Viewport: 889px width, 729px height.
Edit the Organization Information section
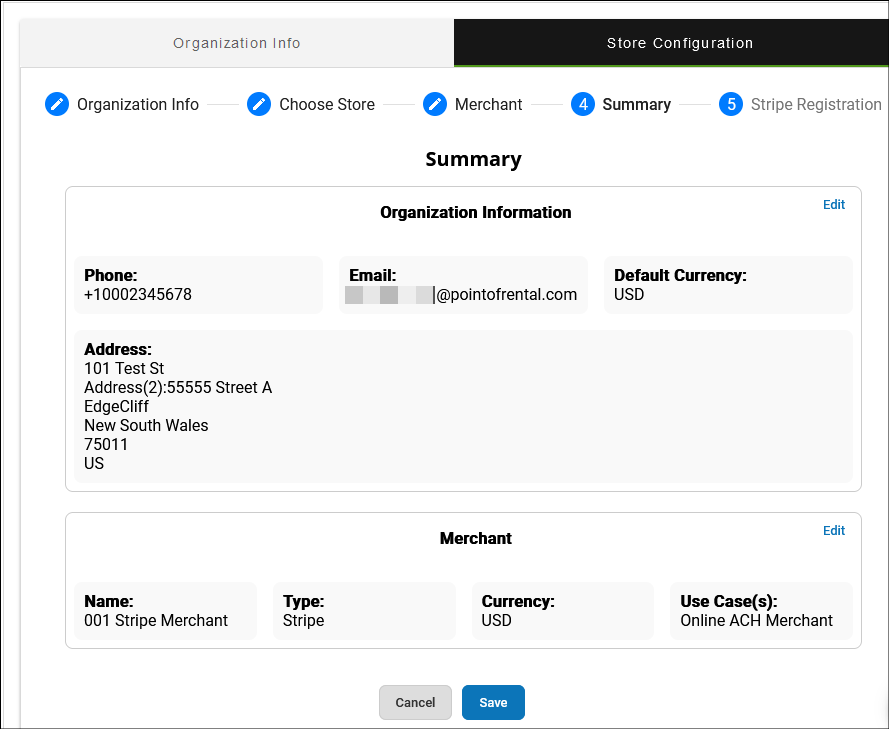(833, 204)
